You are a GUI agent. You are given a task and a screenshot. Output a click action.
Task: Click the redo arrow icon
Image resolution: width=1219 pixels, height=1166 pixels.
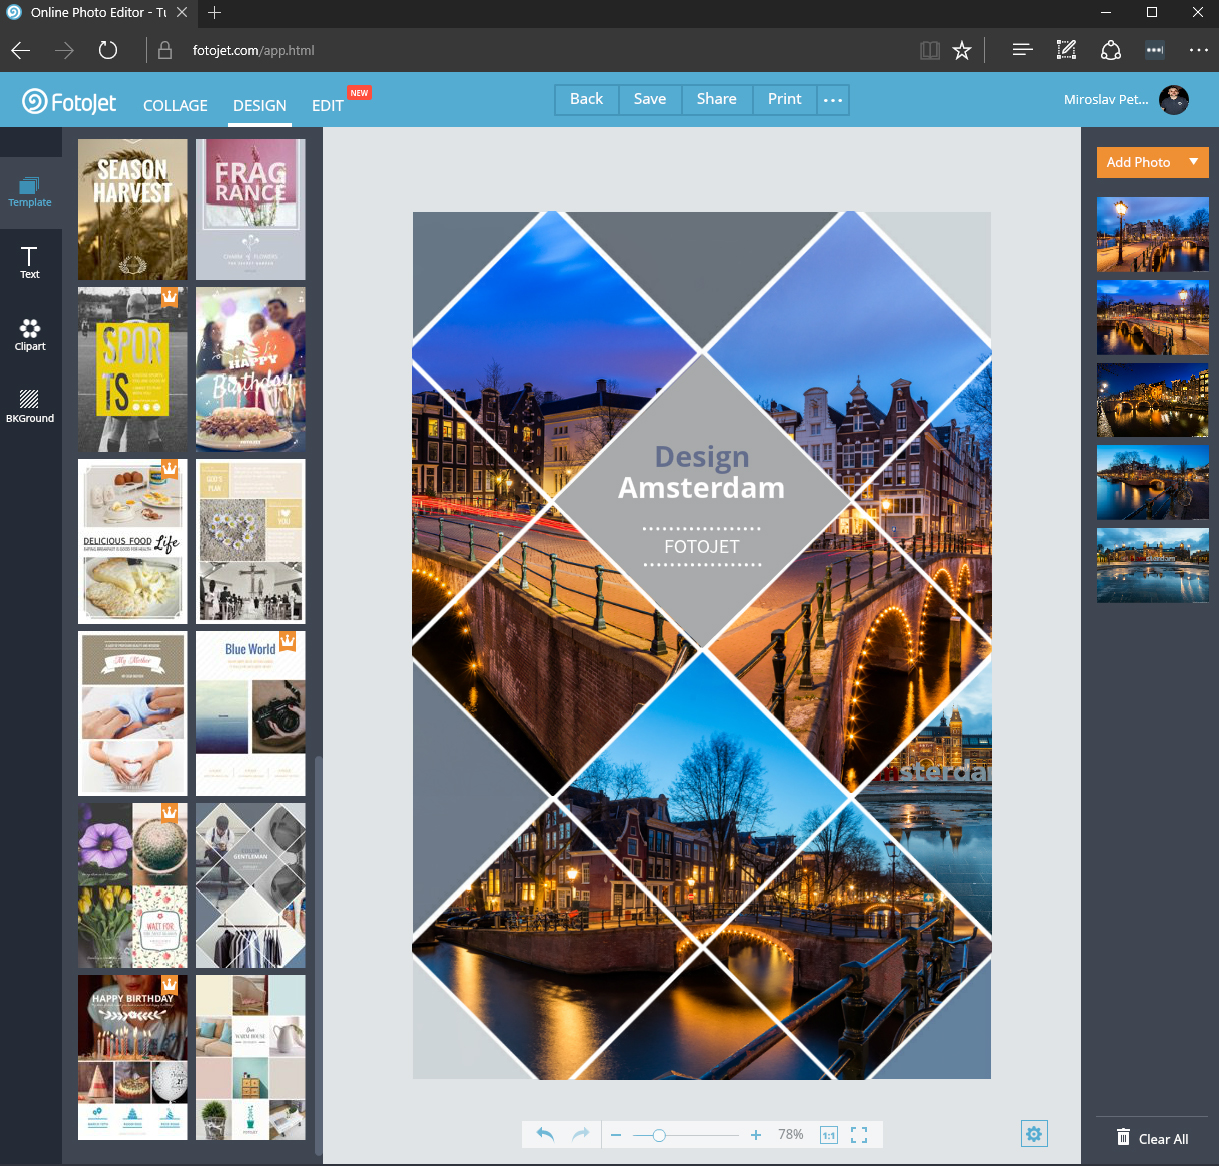tap(580, 1134)
